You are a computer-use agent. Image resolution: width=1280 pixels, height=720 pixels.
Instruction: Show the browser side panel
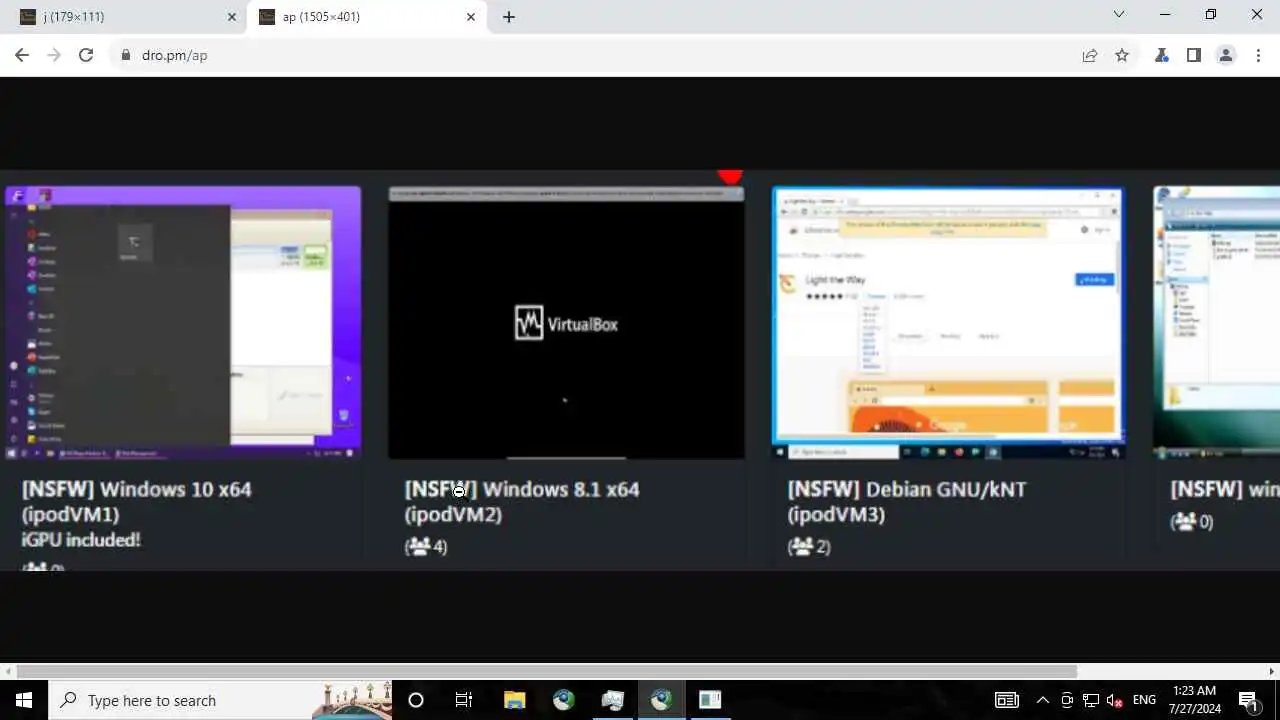point(1194,55)
